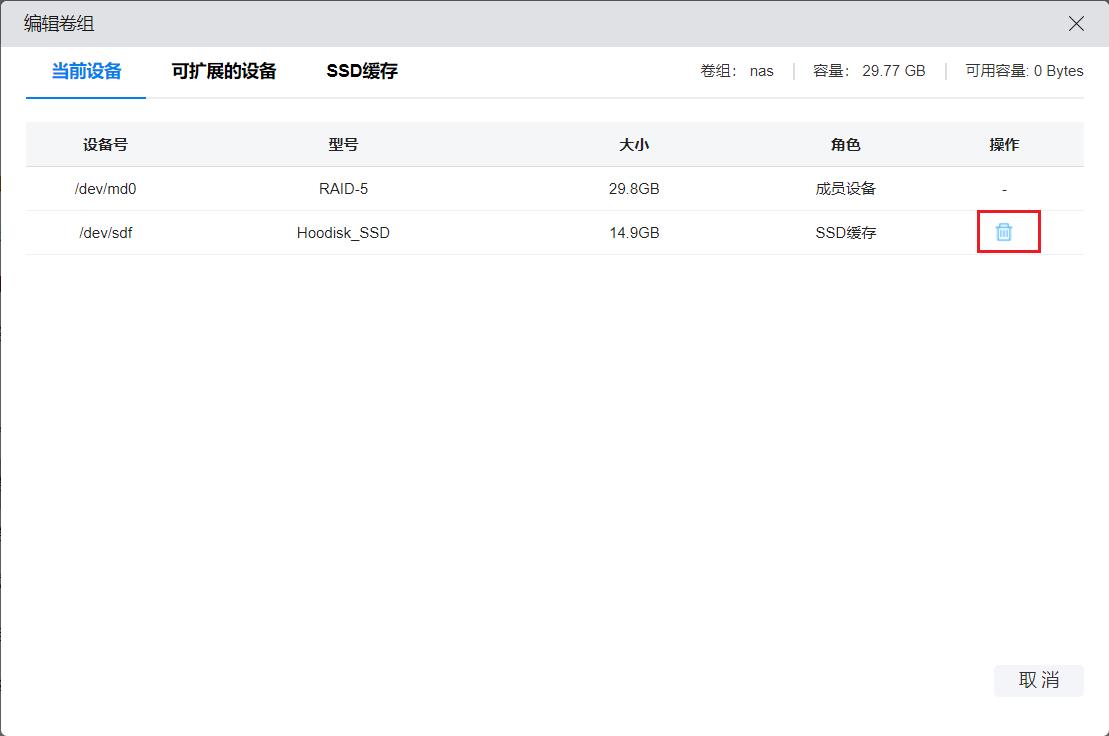1109x736 pixels.
Task: Click the 29.8GB size cell
Action: (x=634, y=189)
